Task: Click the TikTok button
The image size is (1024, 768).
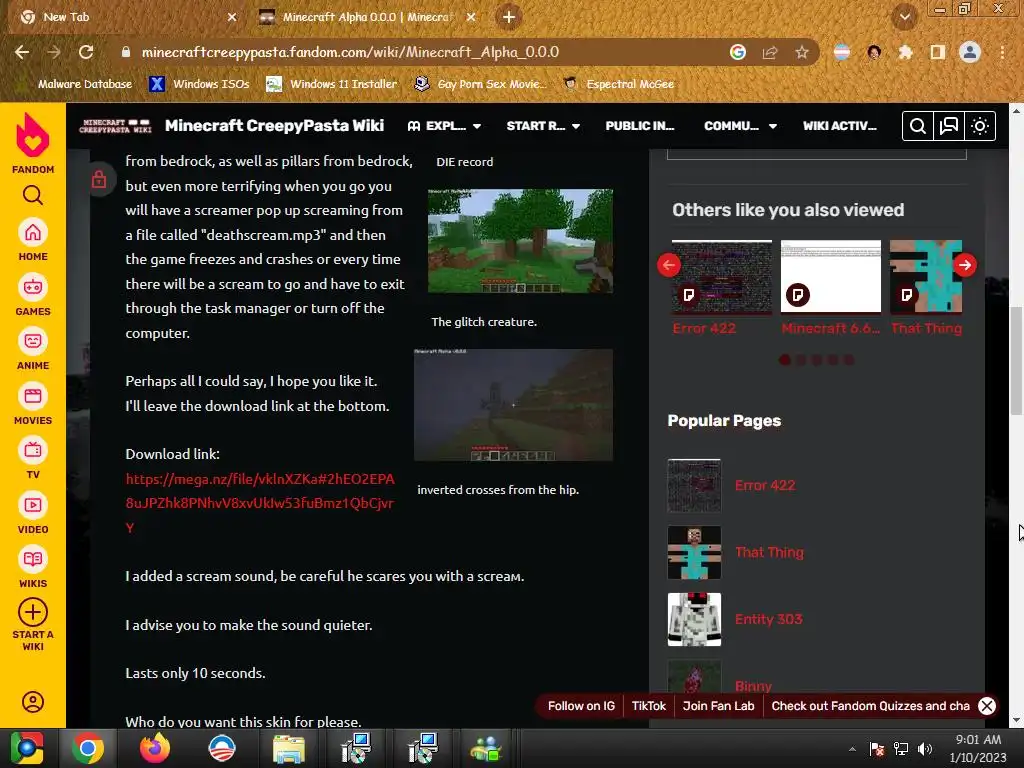Action: 648,706
